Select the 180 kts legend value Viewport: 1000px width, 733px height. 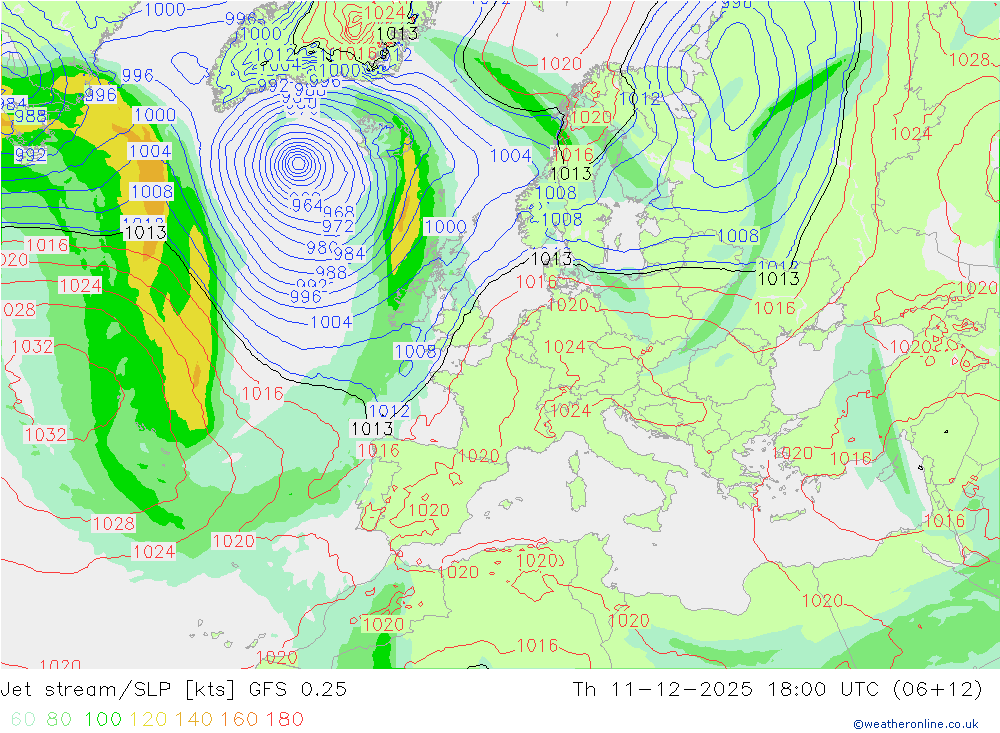point(284,720)
